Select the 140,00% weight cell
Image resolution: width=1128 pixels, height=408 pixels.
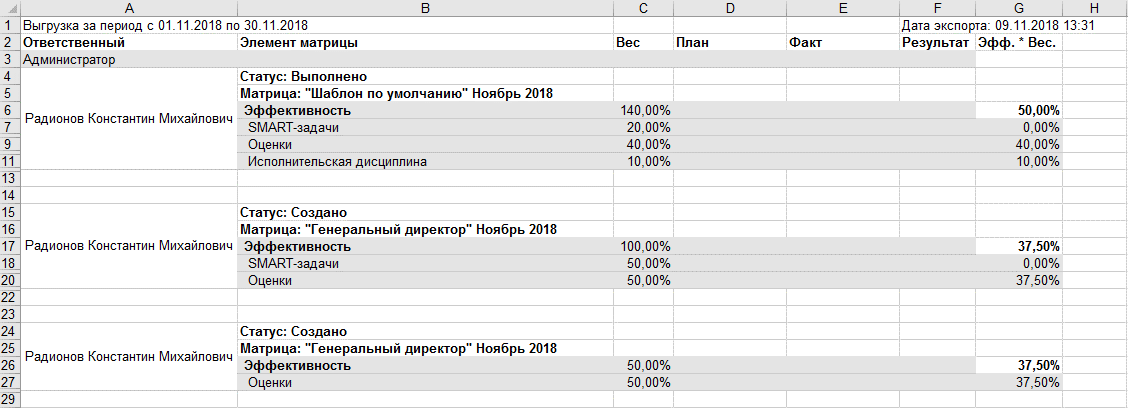coord(644,110)
